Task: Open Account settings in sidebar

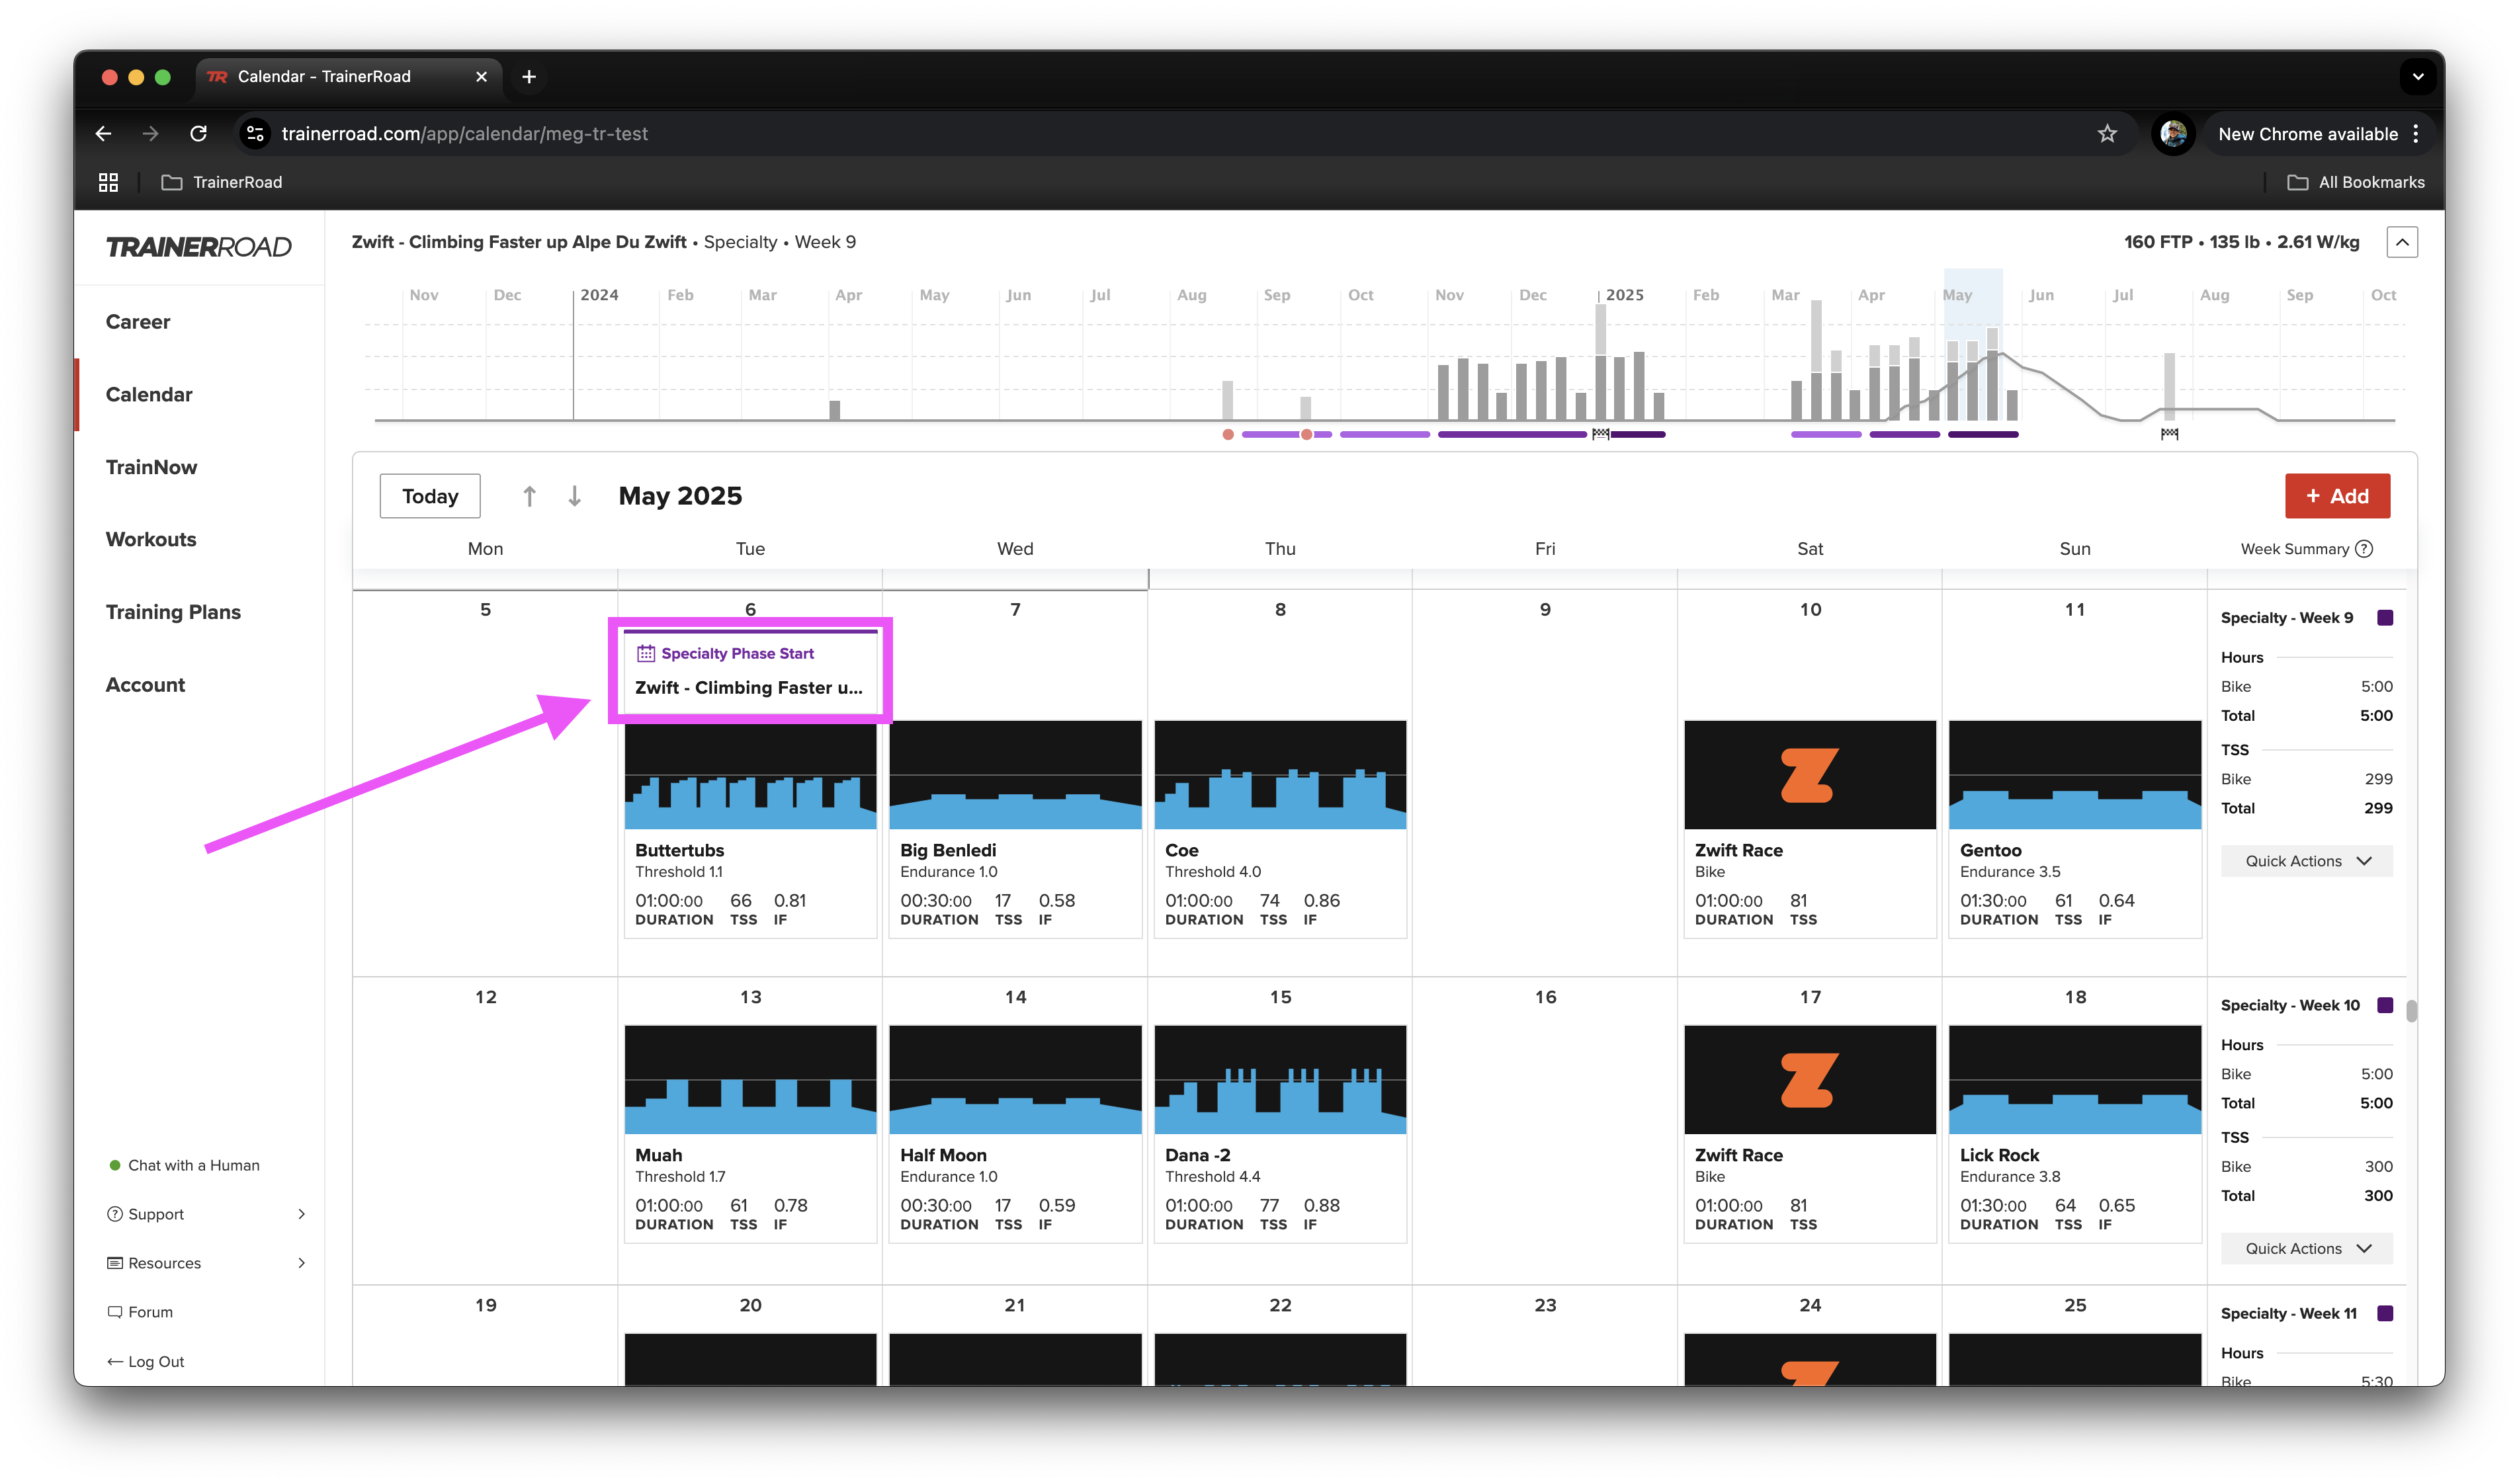Action: click(x=145, y=685)
